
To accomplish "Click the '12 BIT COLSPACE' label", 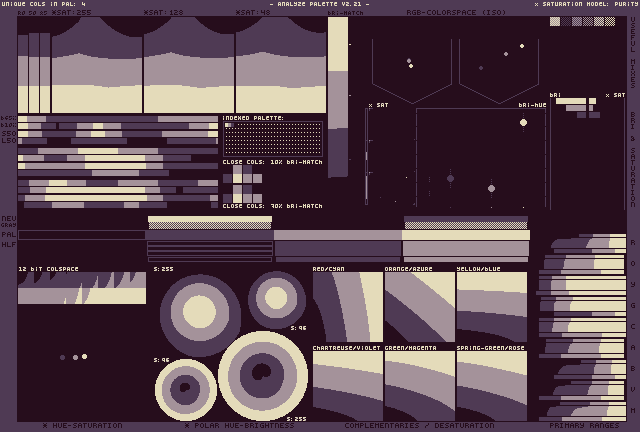I will (x=48, y=269).
